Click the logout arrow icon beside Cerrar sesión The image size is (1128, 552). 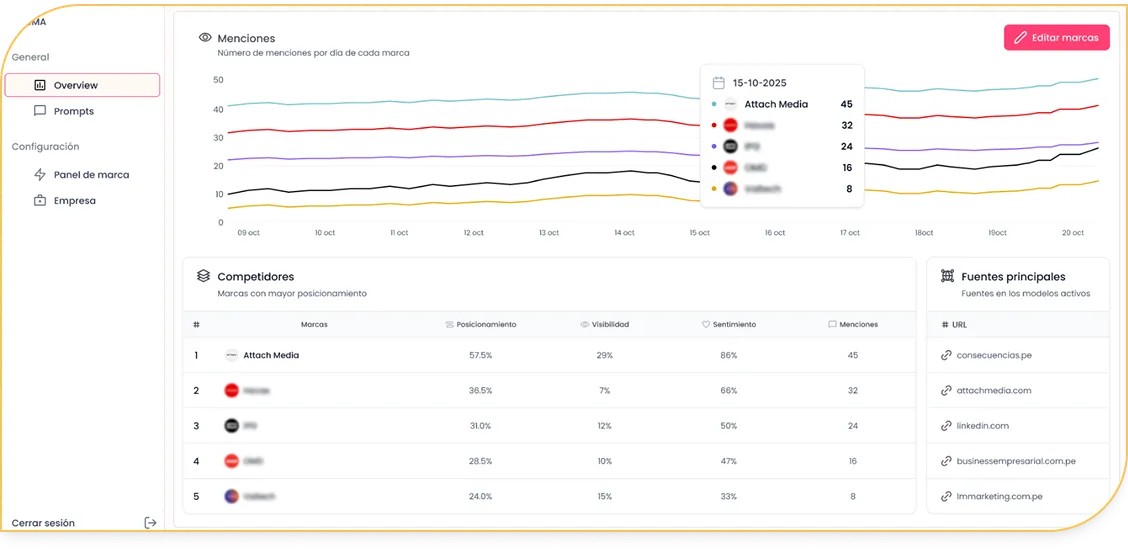(150, 522)
